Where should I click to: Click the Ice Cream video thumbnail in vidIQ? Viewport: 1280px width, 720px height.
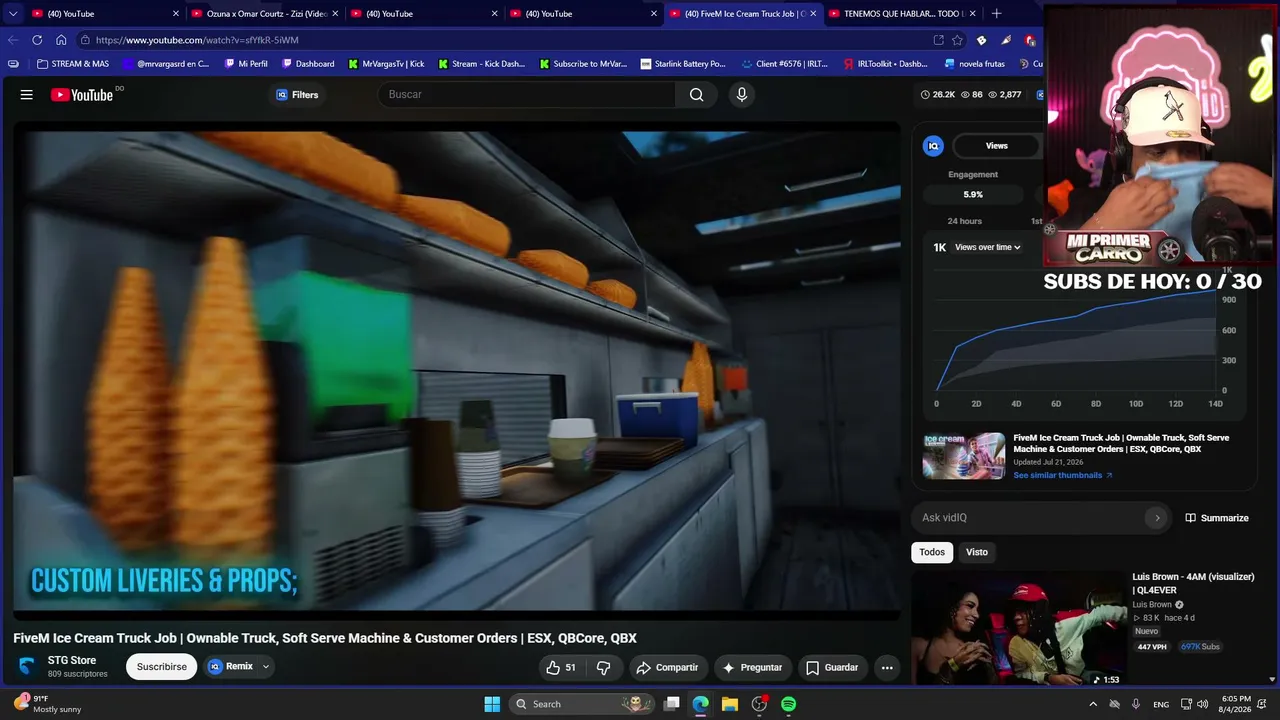964,456
